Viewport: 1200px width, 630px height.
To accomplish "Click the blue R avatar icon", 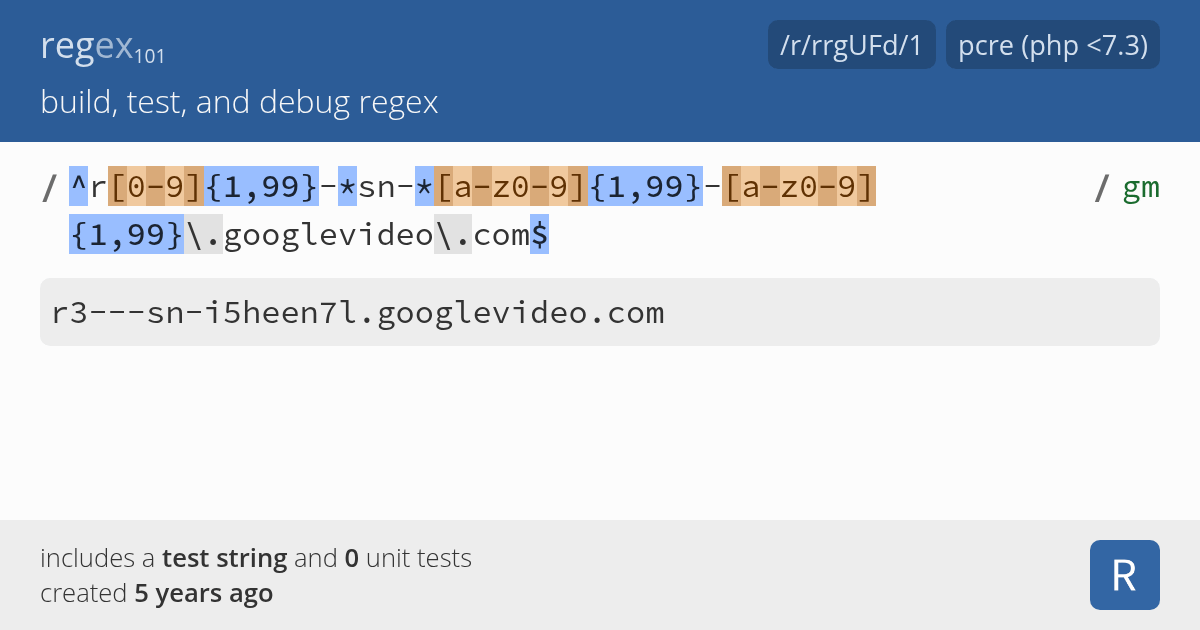I will (x=1124, y=575).
